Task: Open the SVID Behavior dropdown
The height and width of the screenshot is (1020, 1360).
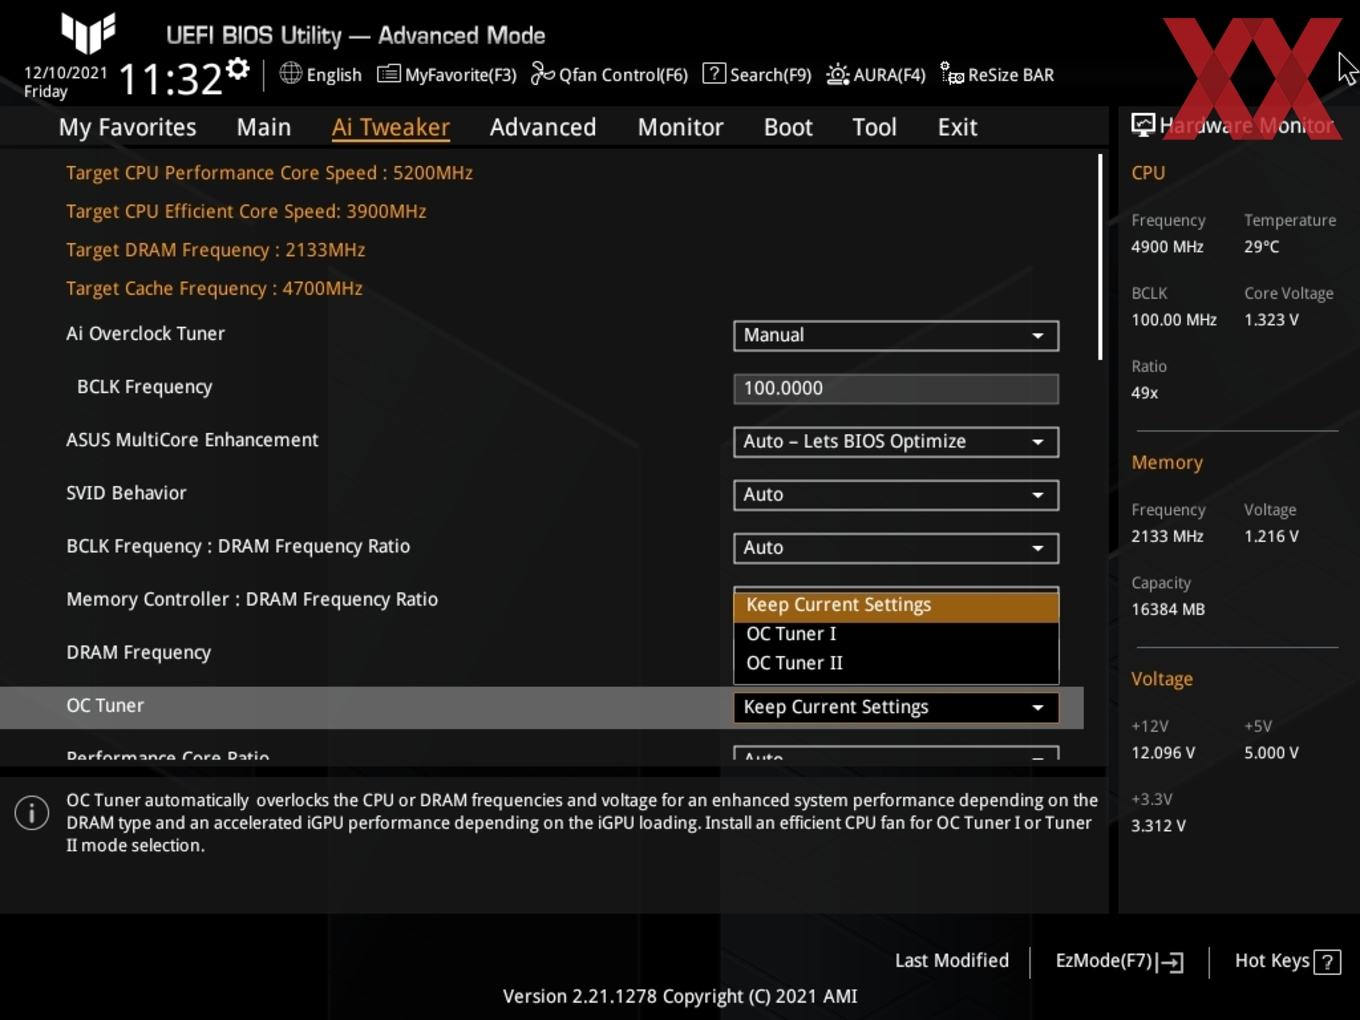Action: [896, 495]
